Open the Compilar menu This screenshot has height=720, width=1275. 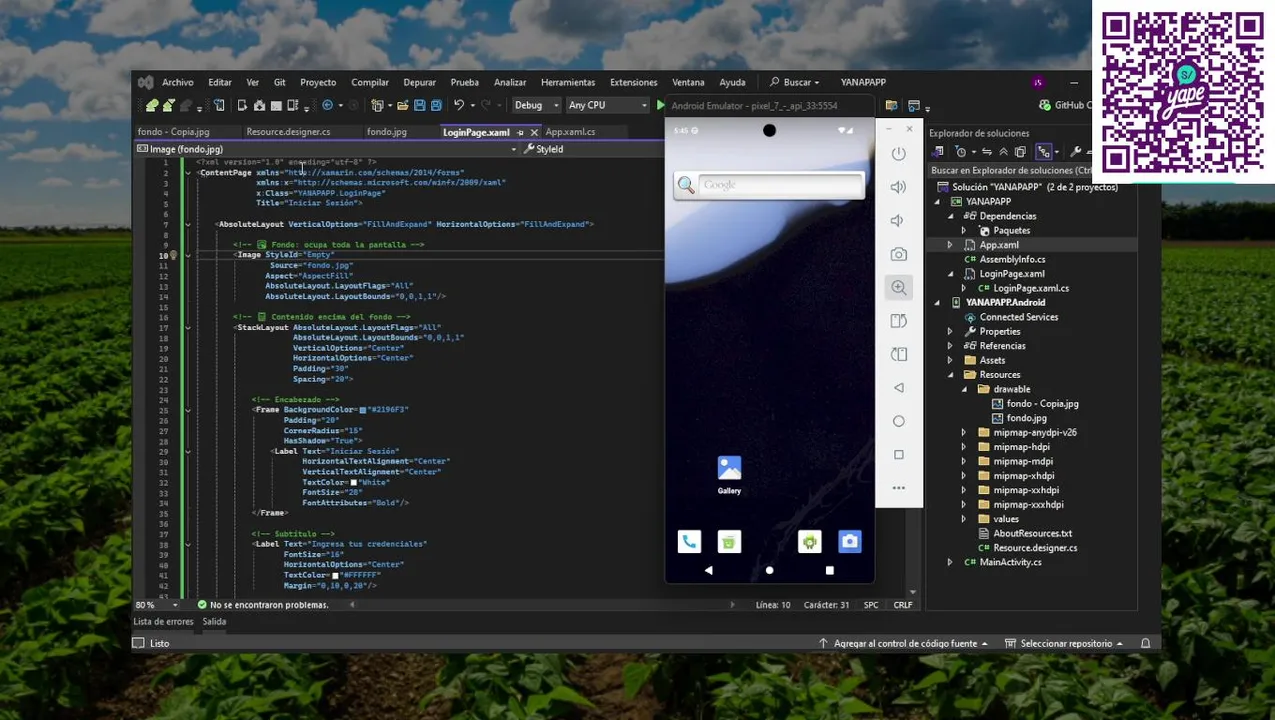pos(370,82)
